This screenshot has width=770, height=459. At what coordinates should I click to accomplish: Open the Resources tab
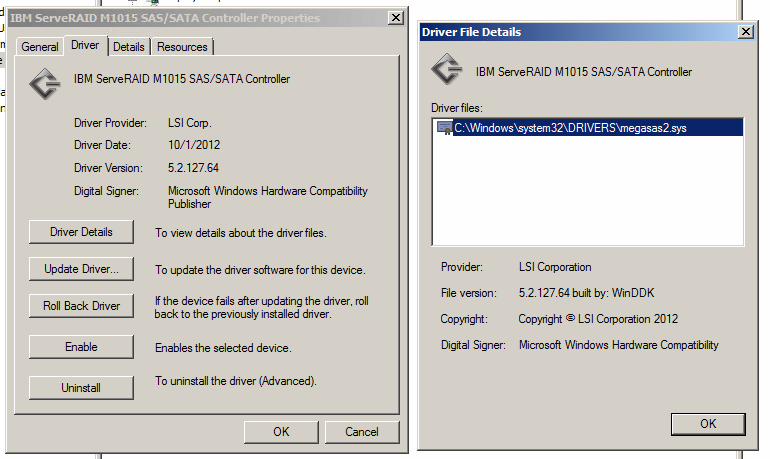[182, 47]
